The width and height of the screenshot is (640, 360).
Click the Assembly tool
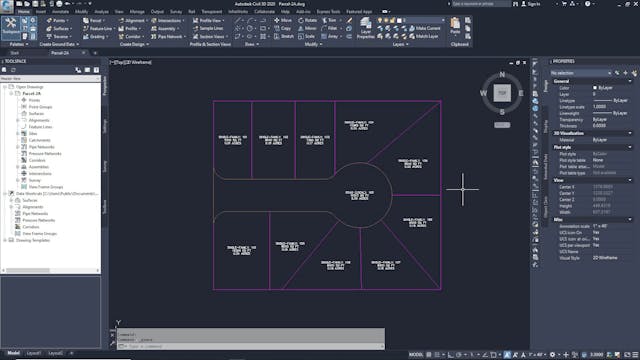(164, 29)
